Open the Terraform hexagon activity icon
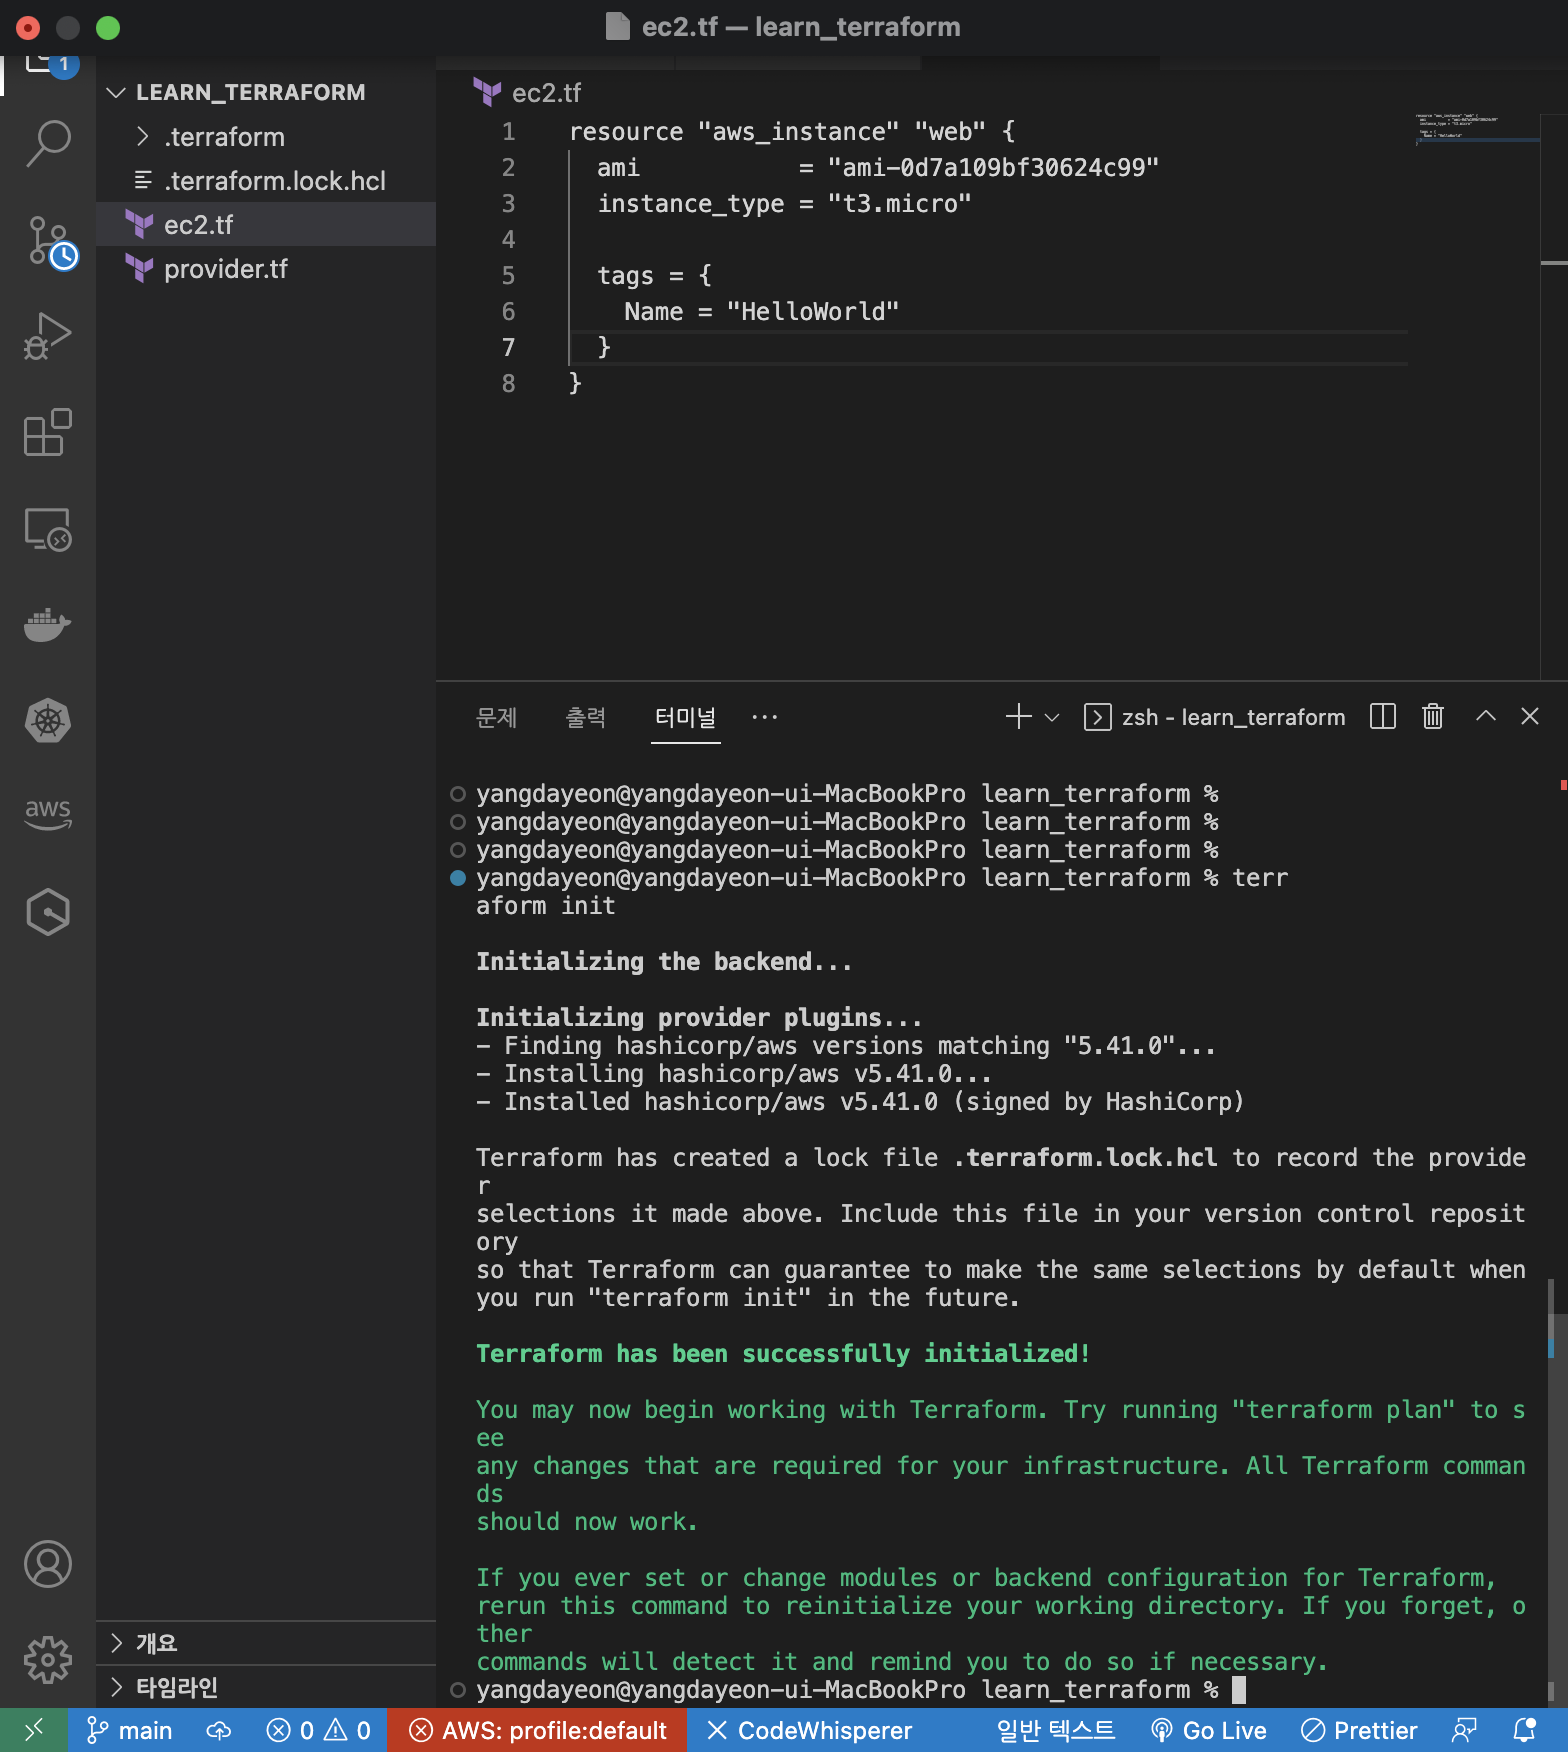1568x1752 pixels. 48,912
